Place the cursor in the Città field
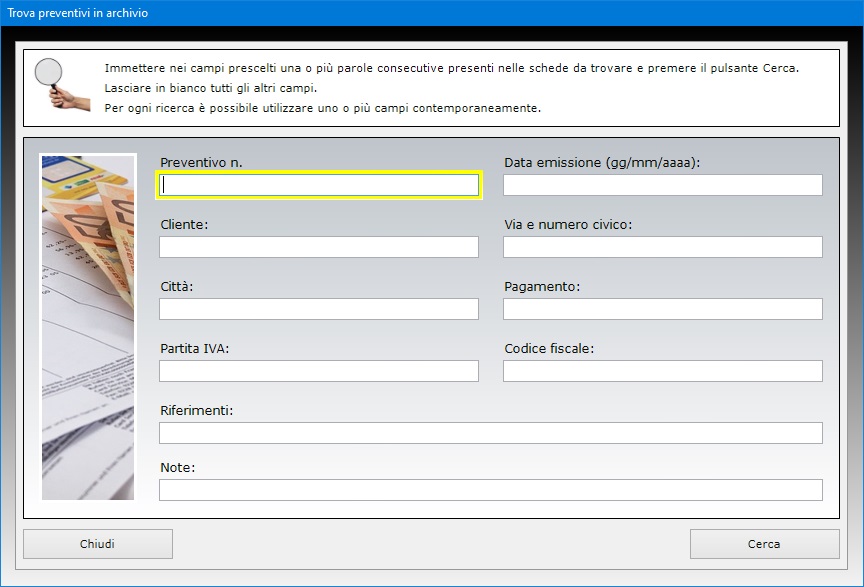Screen dimensions: 864x587 319,309
